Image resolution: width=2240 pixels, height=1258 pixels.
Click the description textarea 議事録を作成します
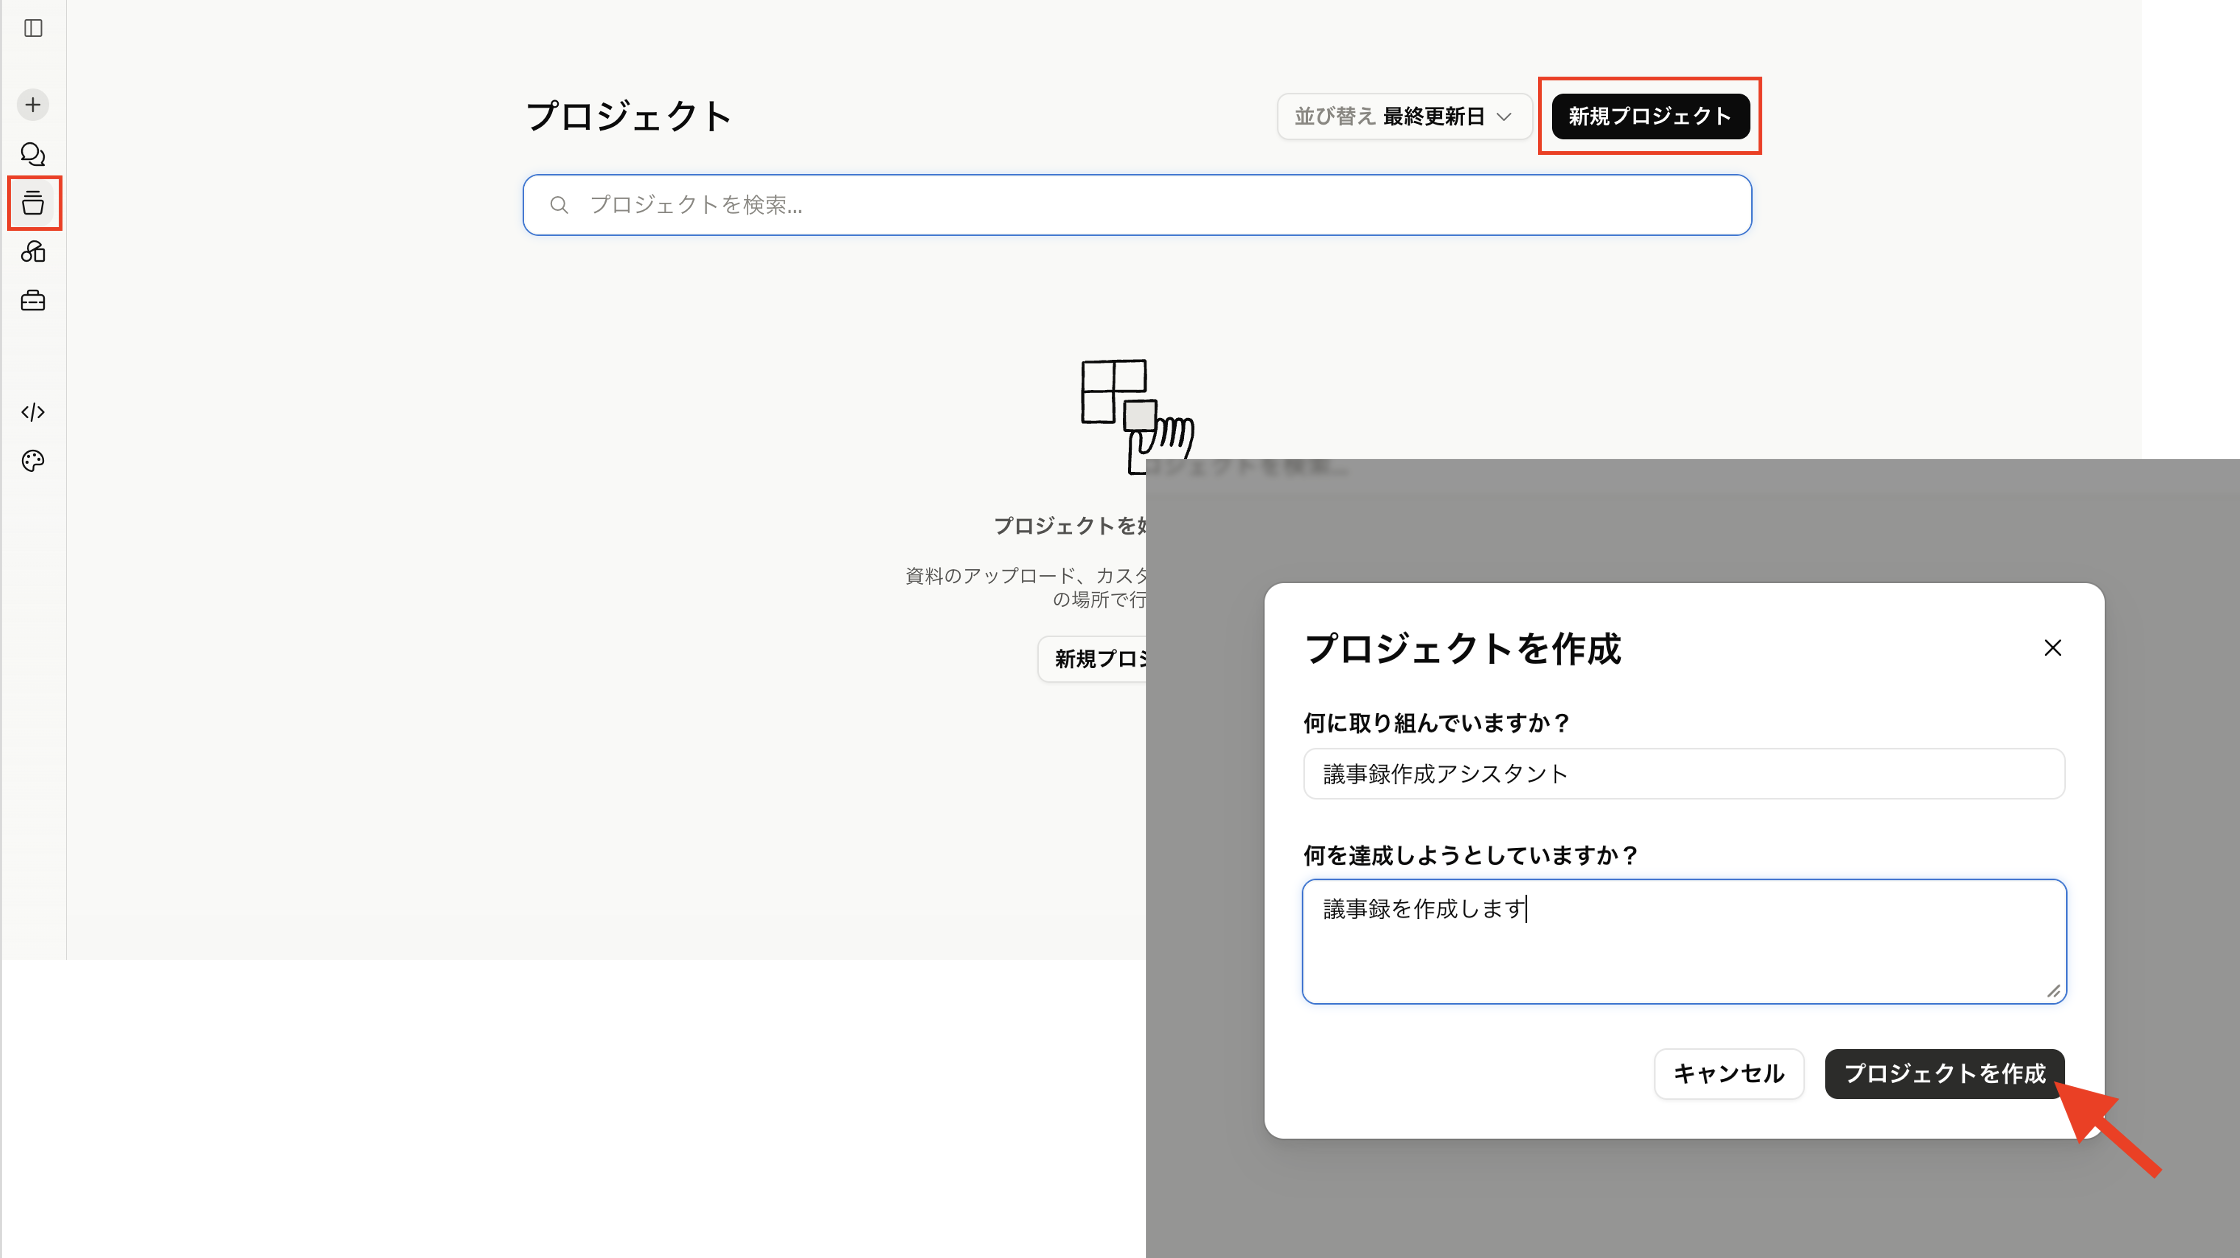tap(1684, 941)
